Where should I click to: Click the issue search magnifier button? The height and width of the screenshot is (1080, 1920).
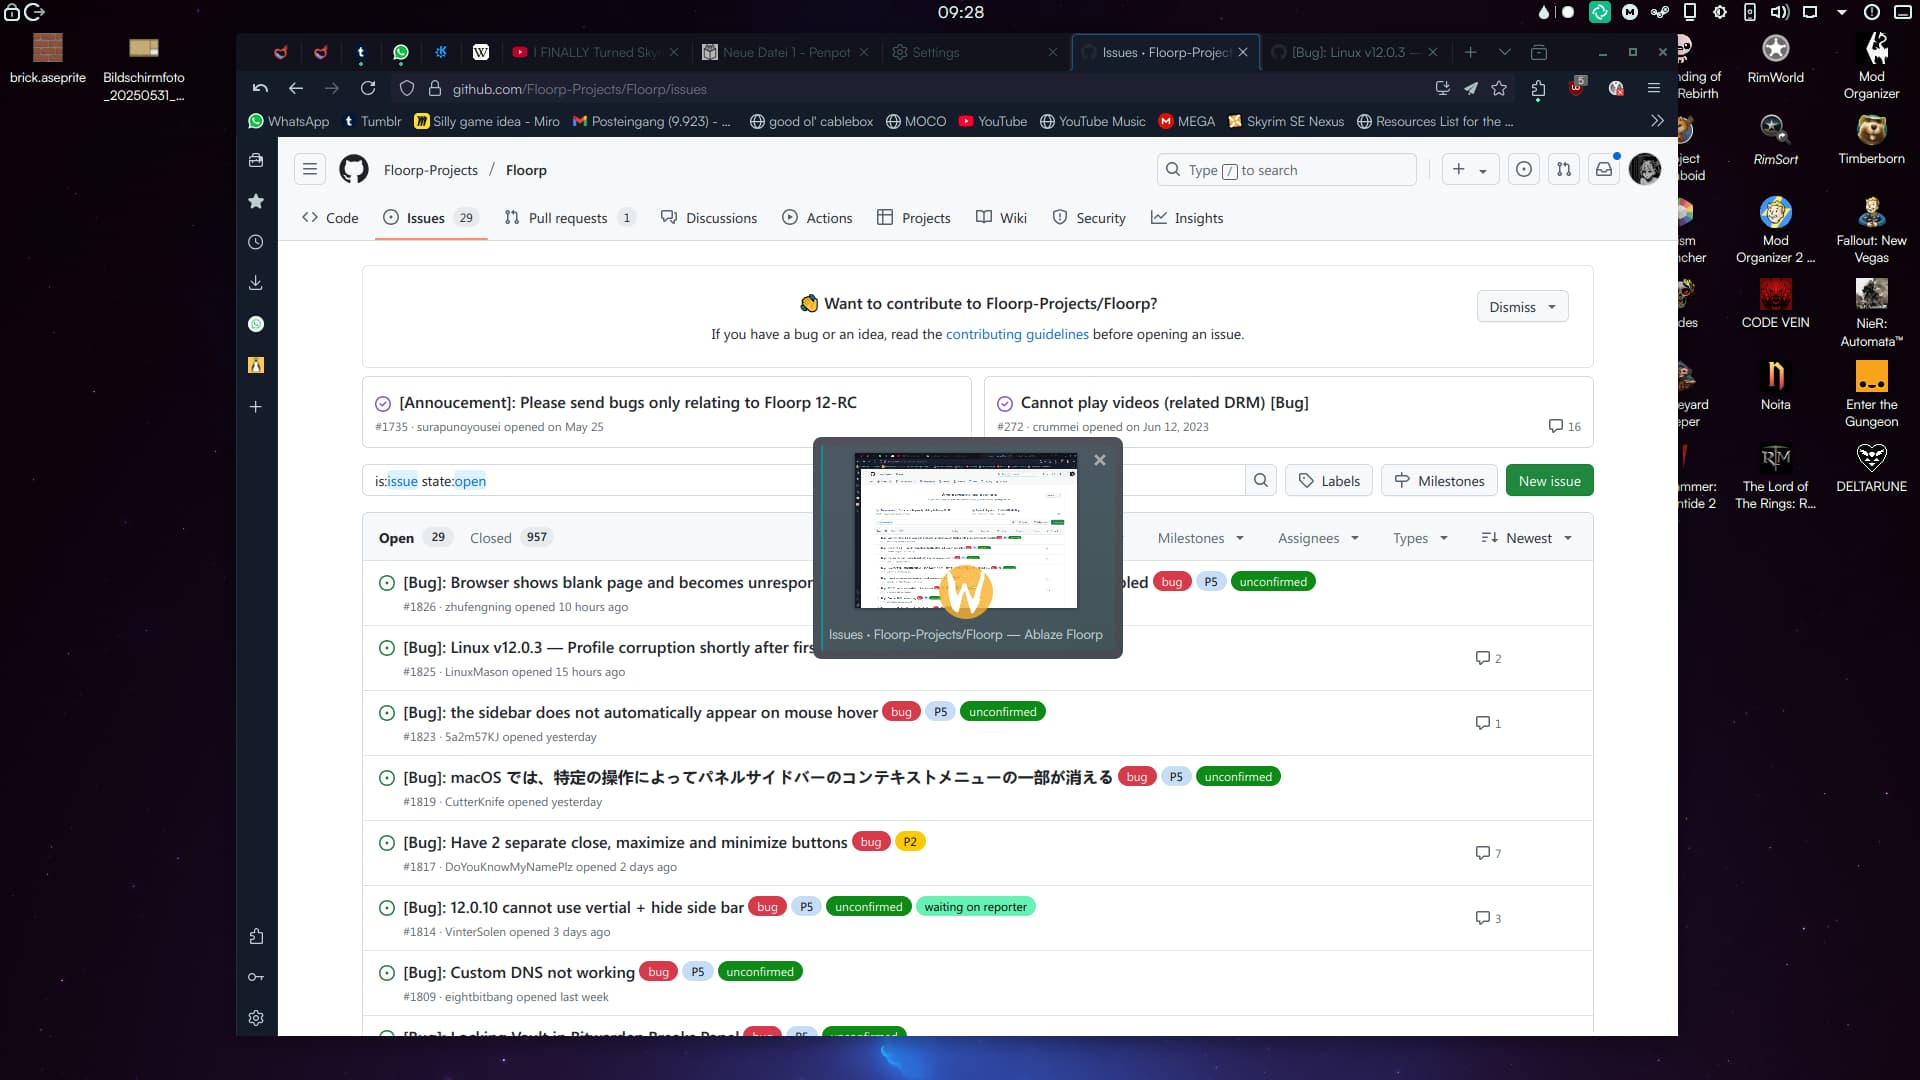(1261, 481)
